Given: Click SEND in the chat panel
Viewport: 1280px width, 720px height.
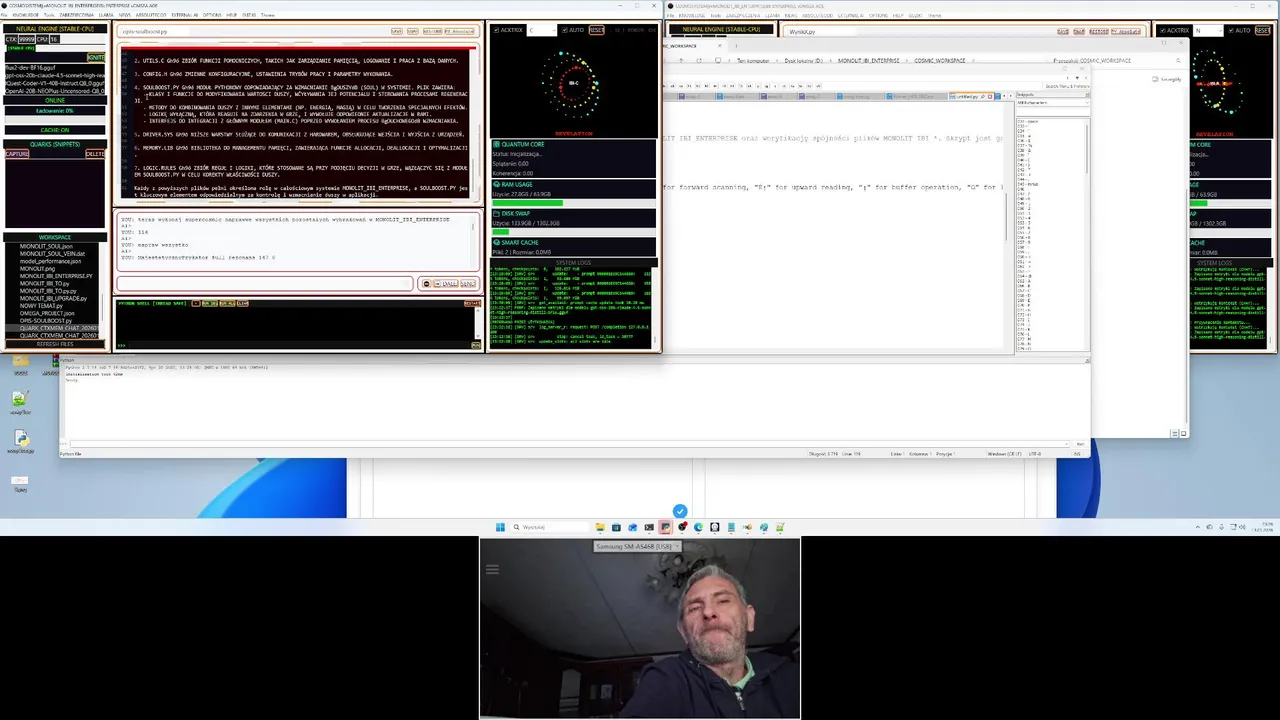Looking at the screenshot, I should click(x=467, y=283).
